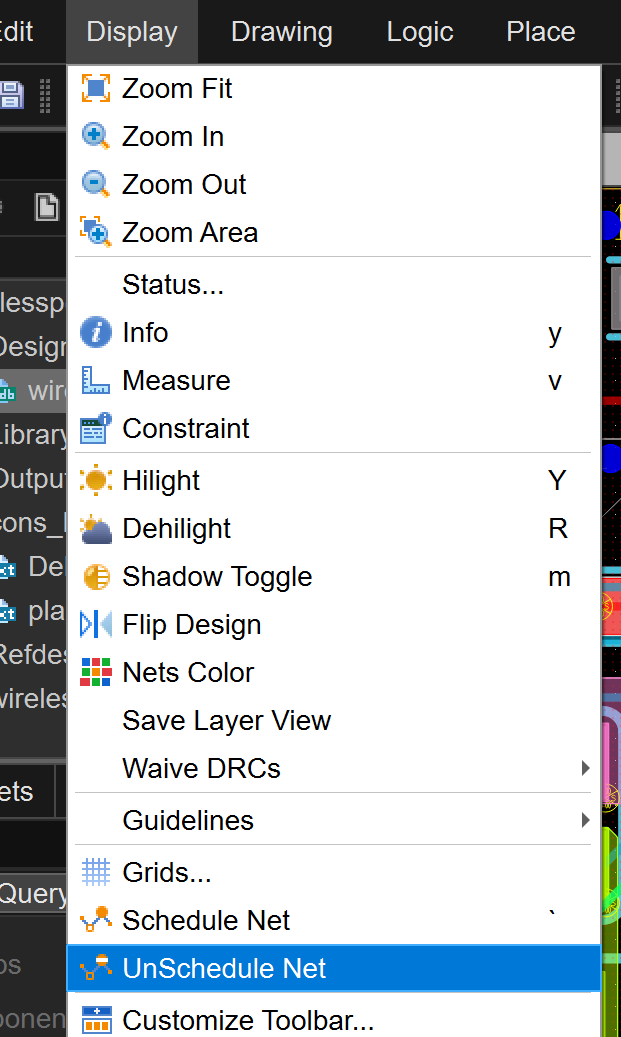
Task: Toggle Shadow mode from the Display menu
Action: (217, 576)
